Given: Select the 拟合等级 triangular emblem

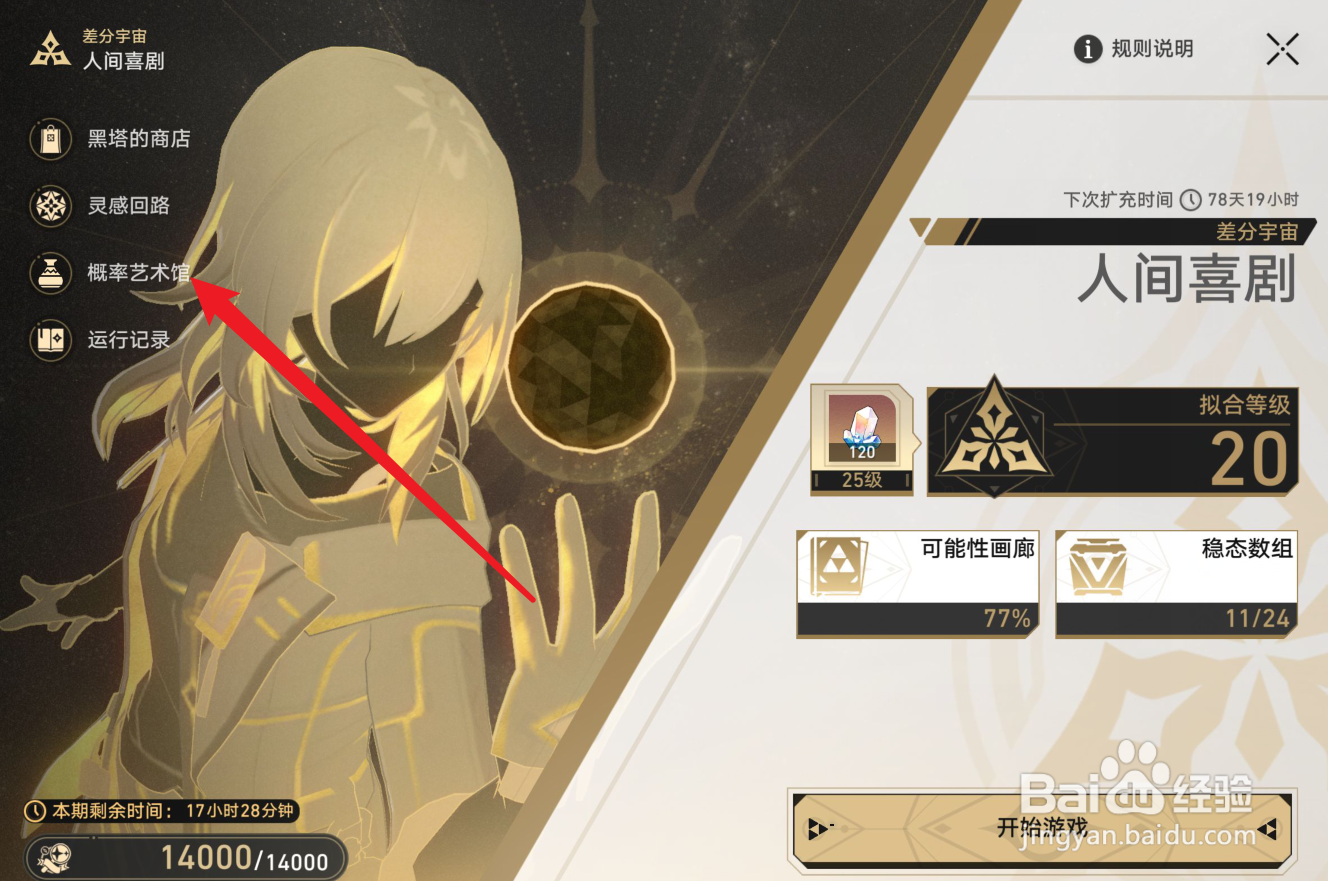Looking at the screenshot, I should tap(993, 437).
